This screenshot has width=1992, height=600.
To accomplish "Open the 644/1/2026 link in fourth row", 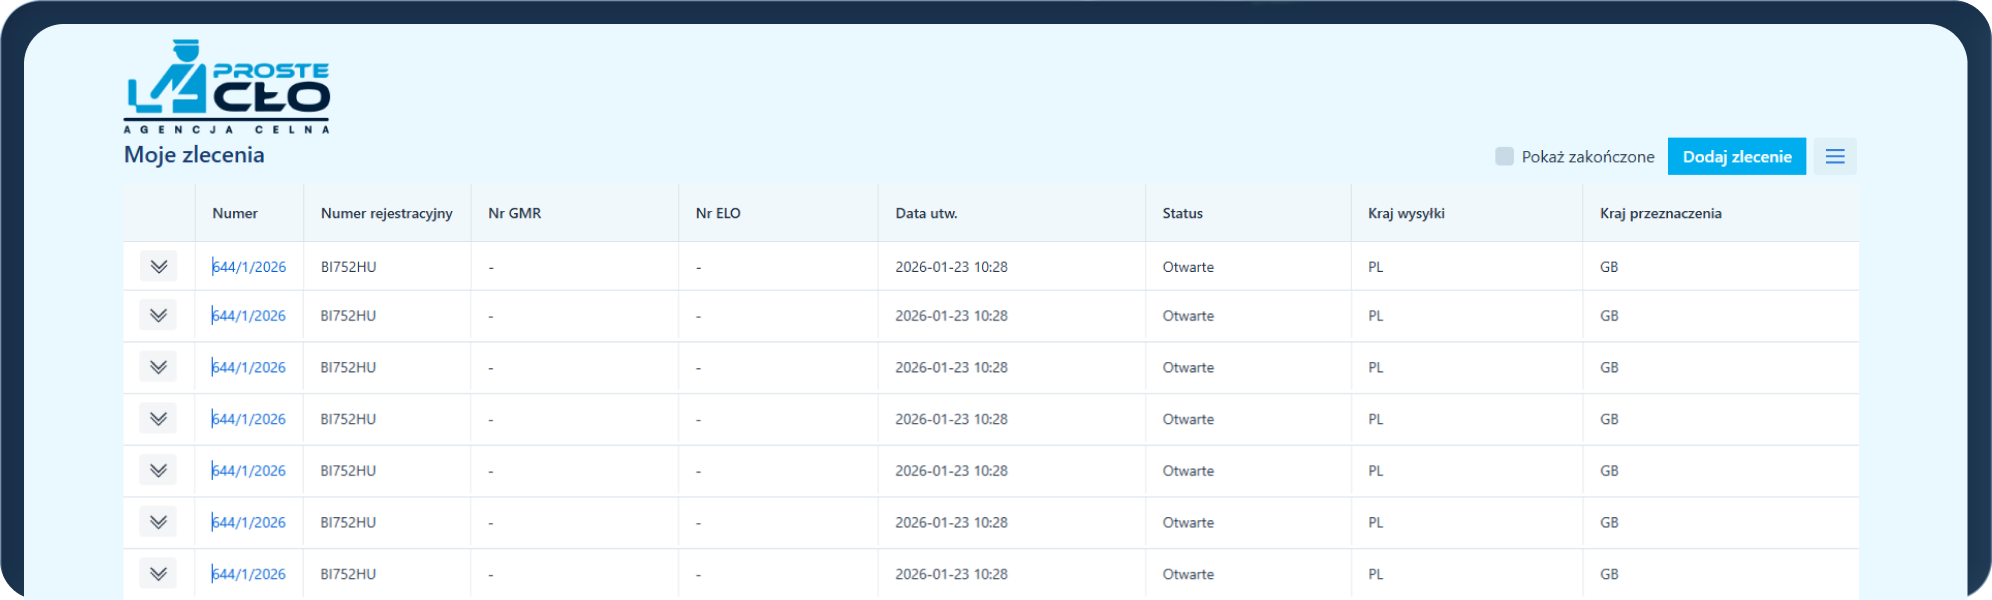I will point(249,420).
